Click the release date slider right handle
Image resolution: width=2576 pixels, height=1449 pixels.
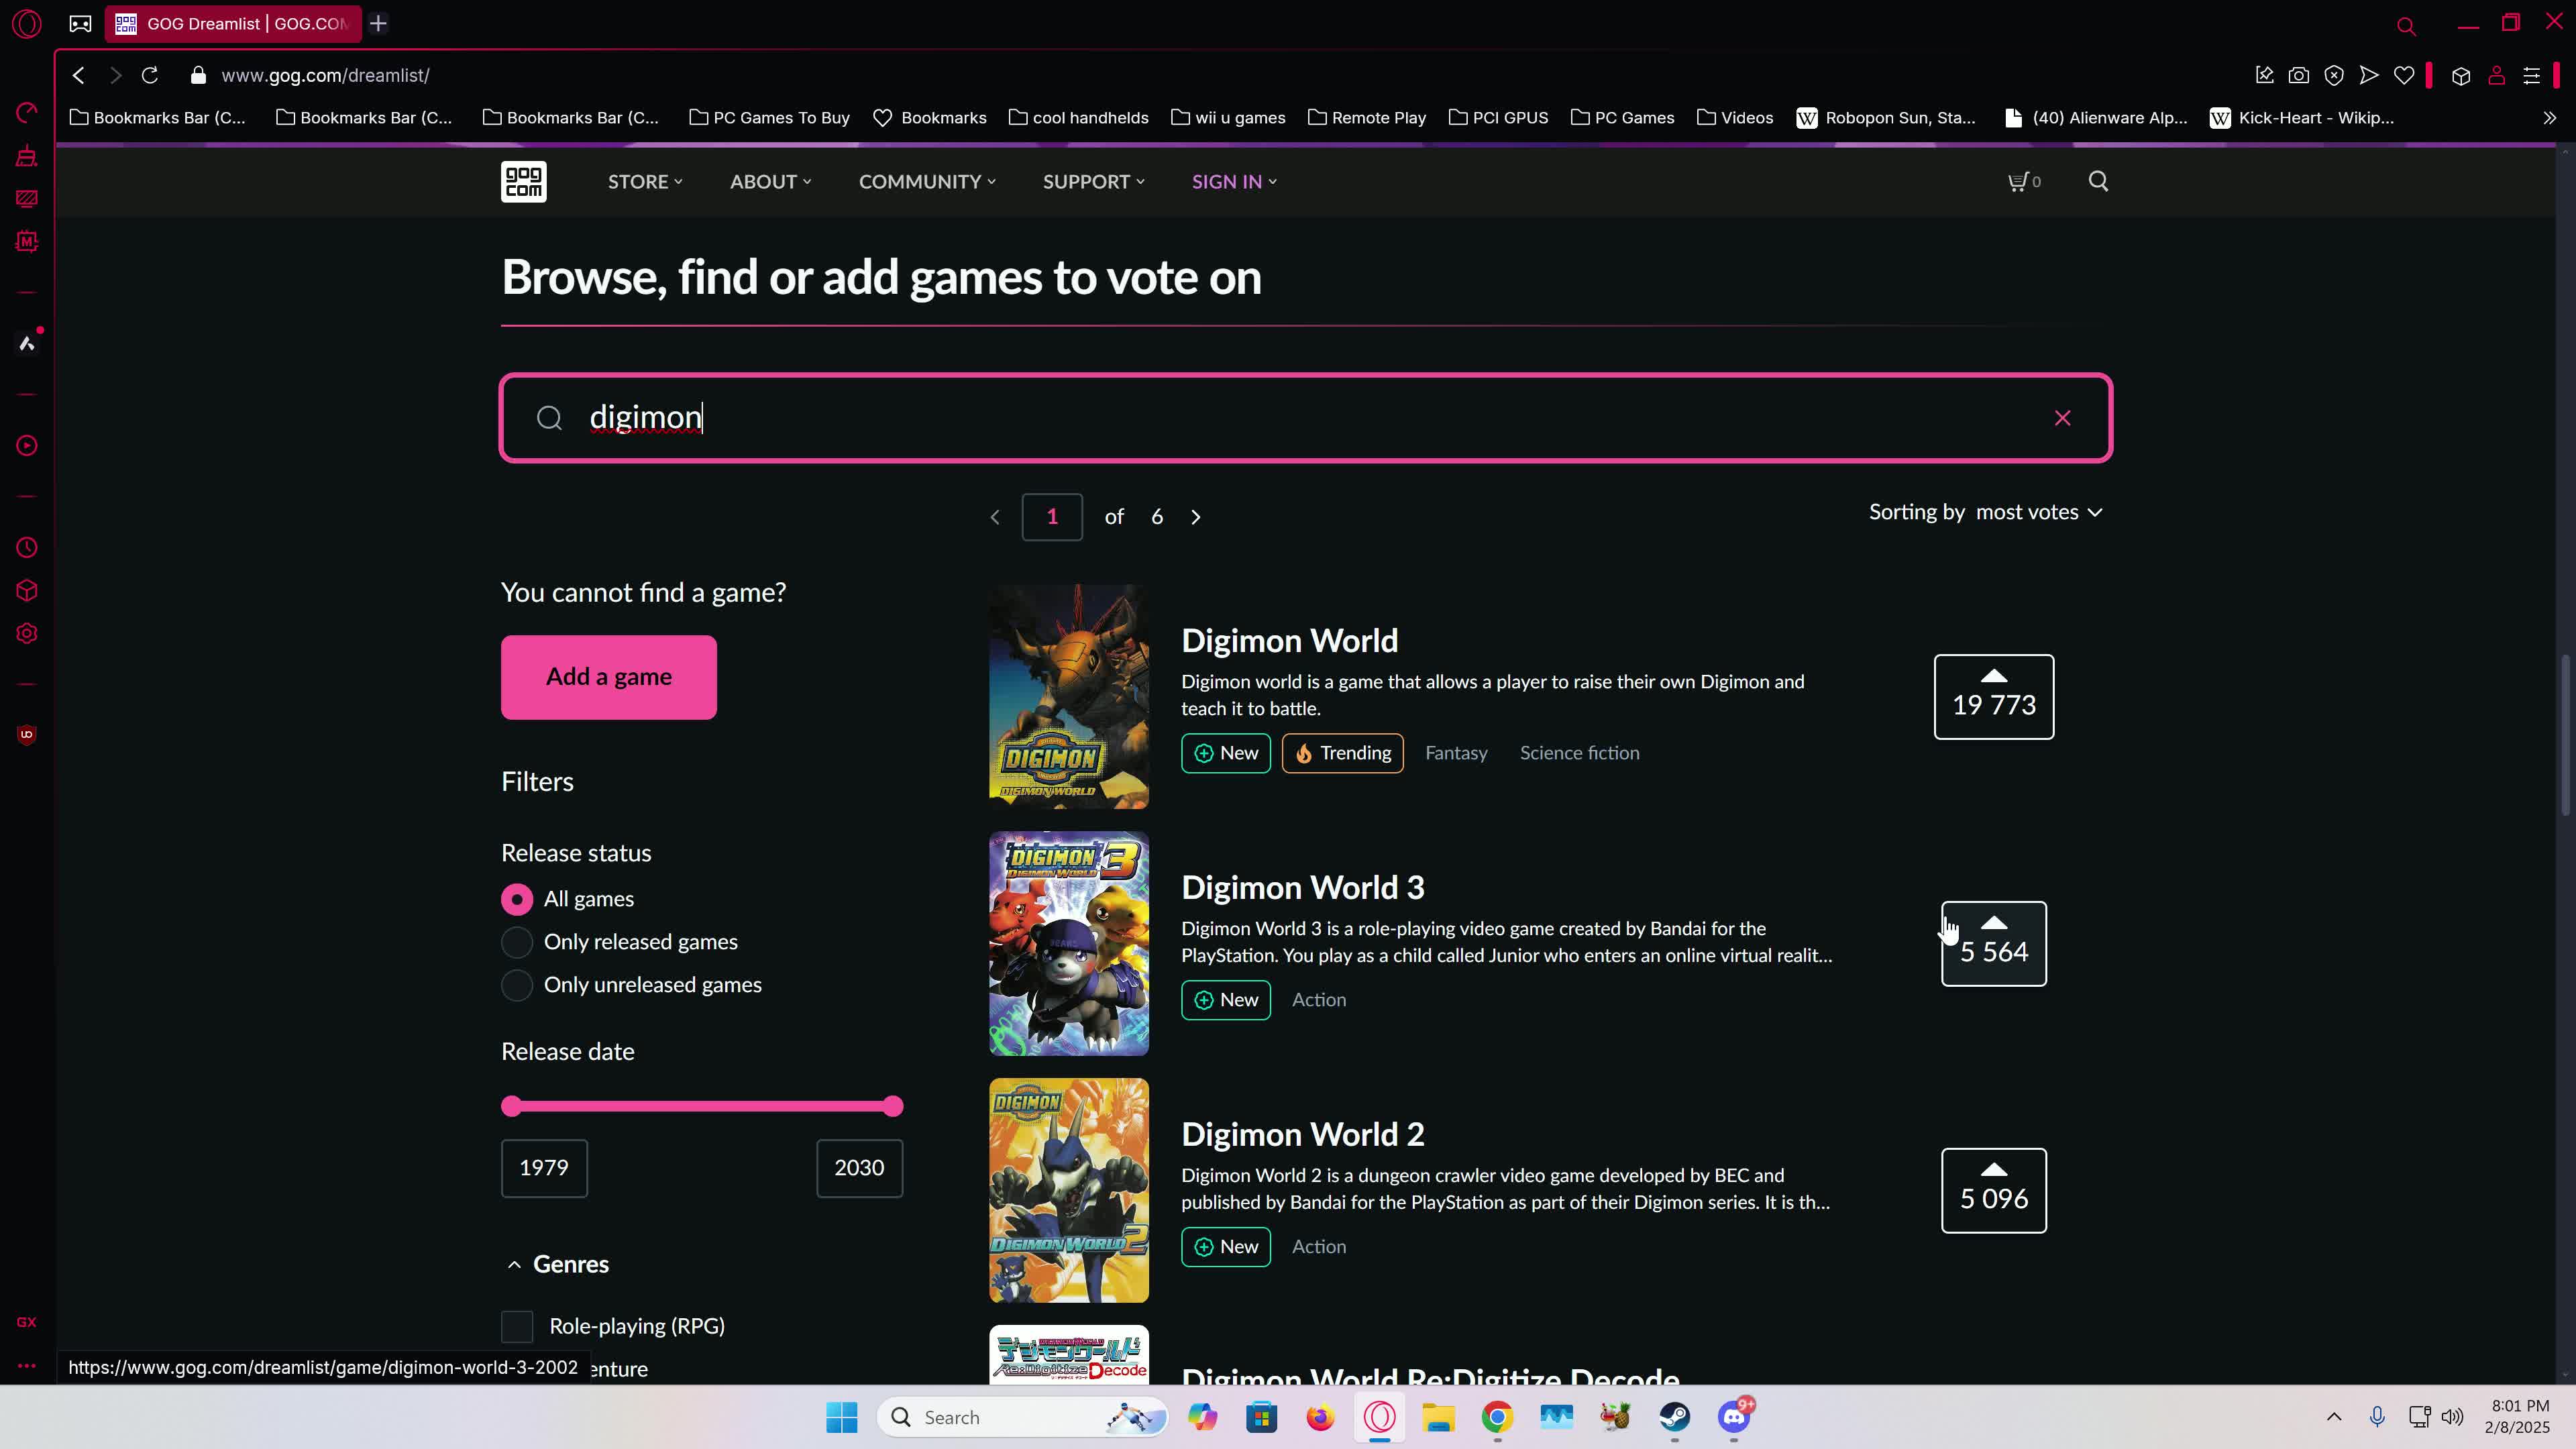click(893, 1106)
